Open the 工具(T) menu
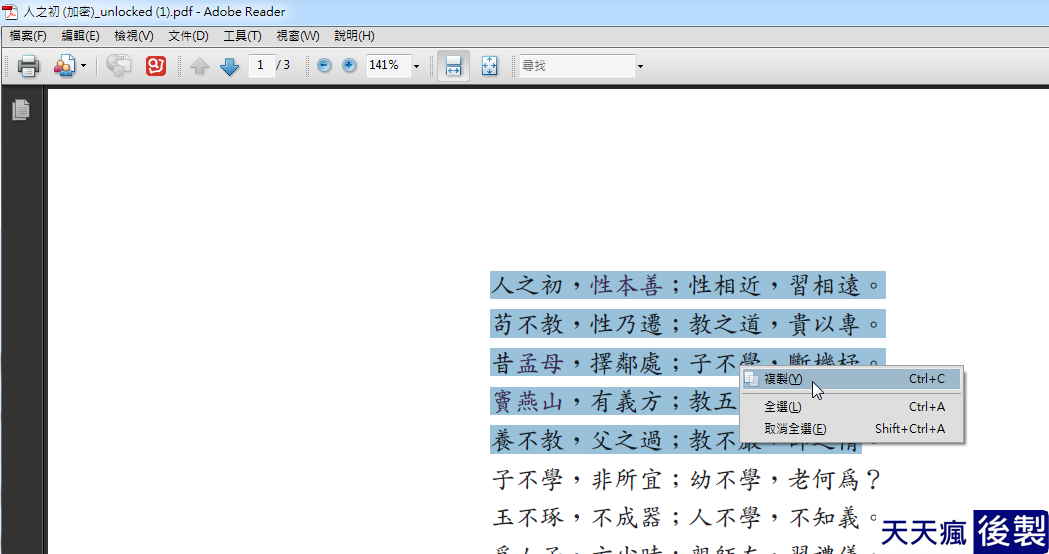1049x554 pixels. click(242, 35)
